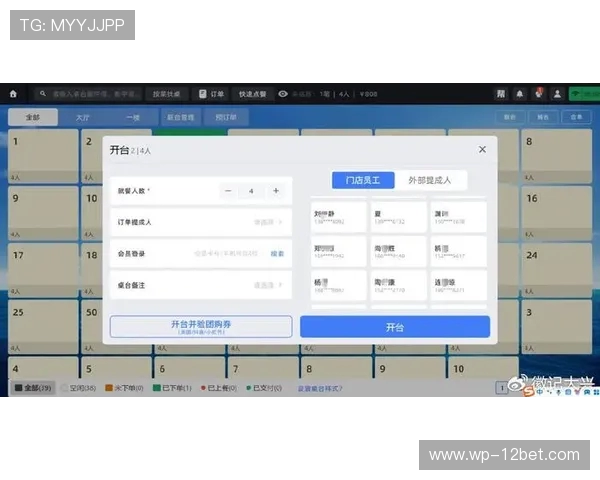Select table 6 in bottom row
600x480 pixels.
point(190,368)
